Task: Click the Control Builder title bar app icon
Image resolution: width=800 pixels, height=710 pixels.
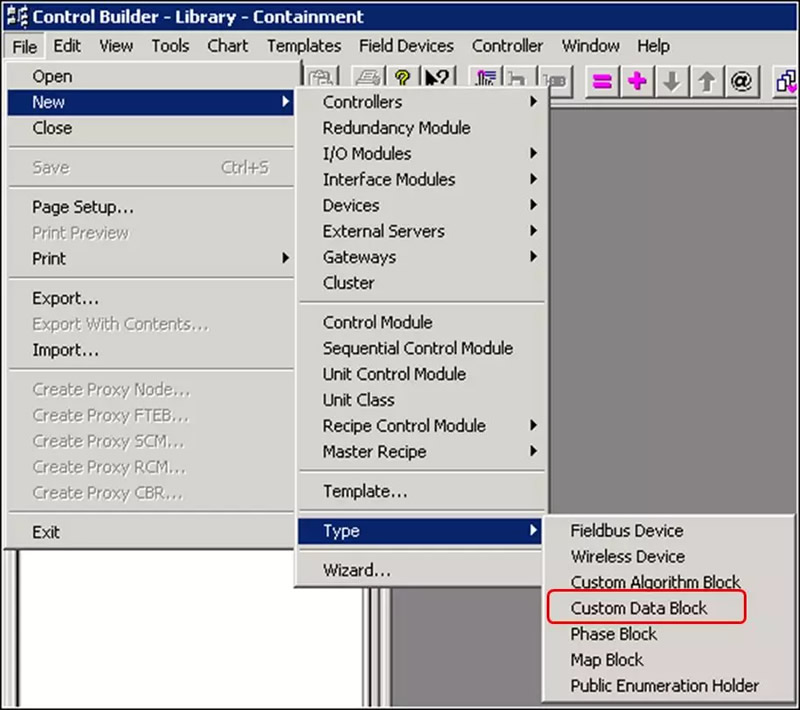Action: point(17,17)
